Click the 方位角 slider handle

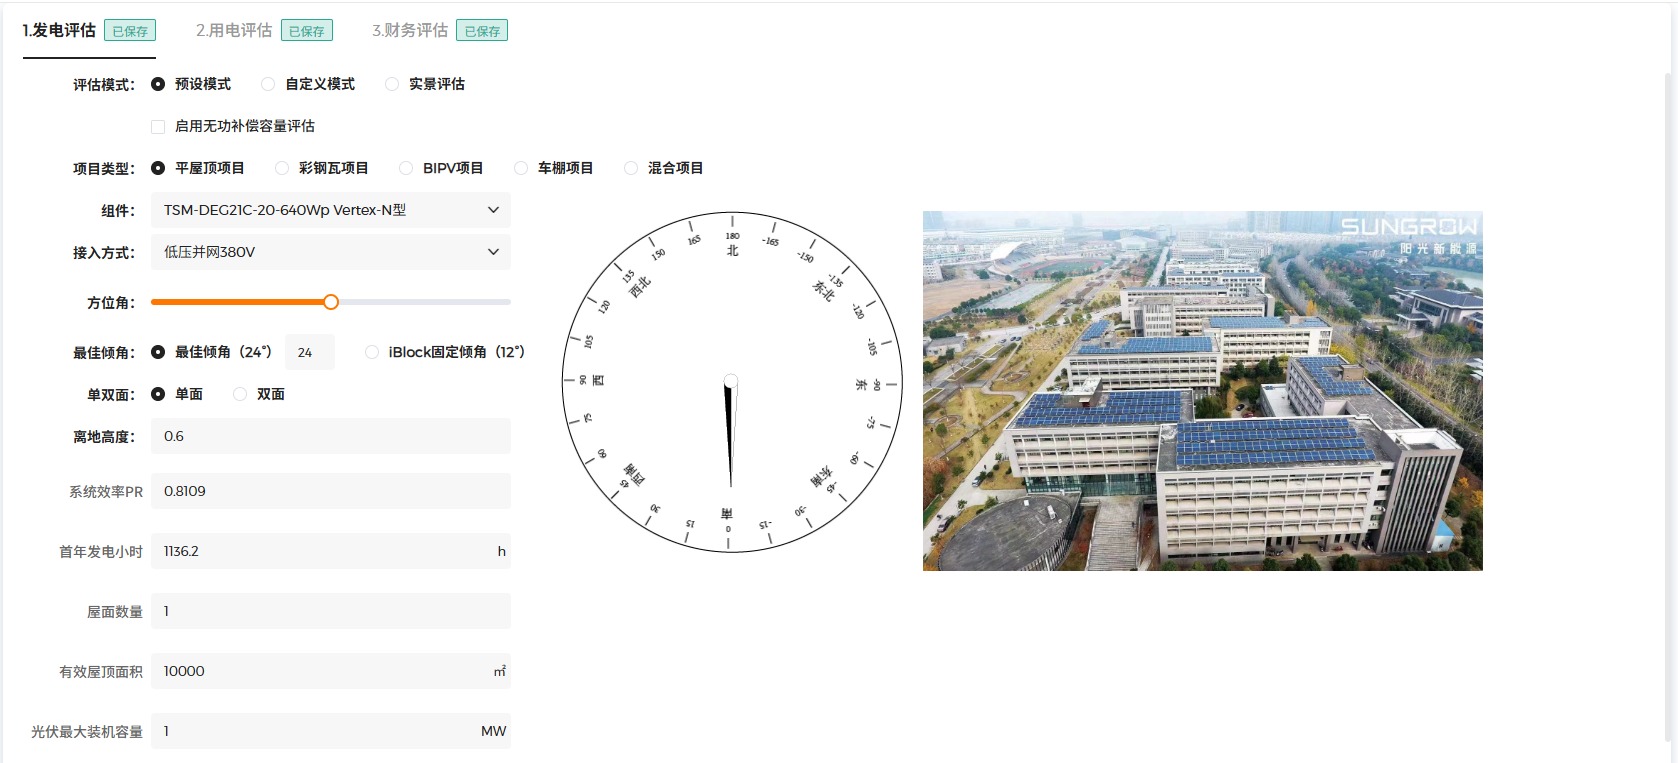pos(331,302)
